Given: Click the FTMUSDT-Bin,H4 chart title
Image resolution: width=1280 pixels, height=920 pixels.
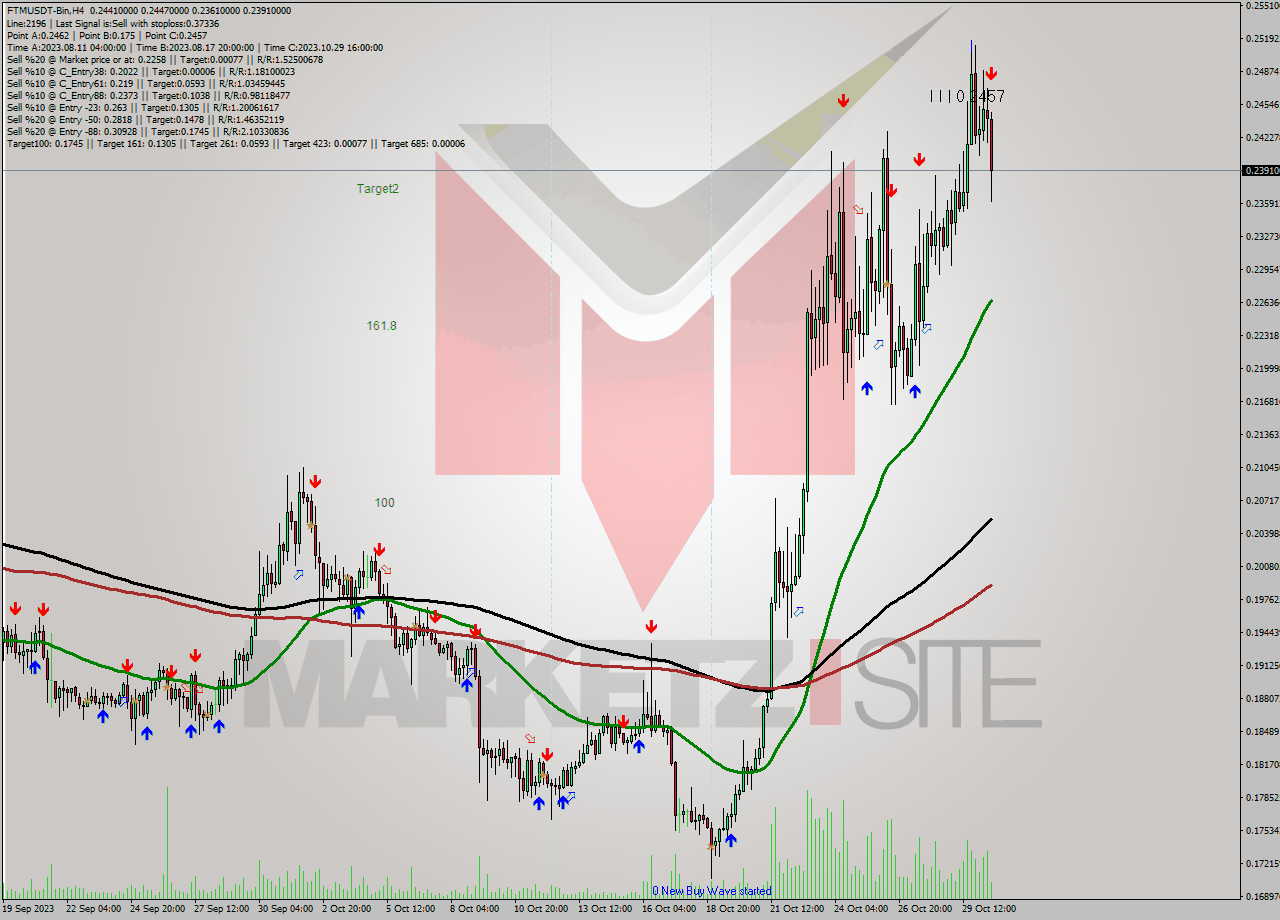Looking at the screenshot, I should point(44,11).
